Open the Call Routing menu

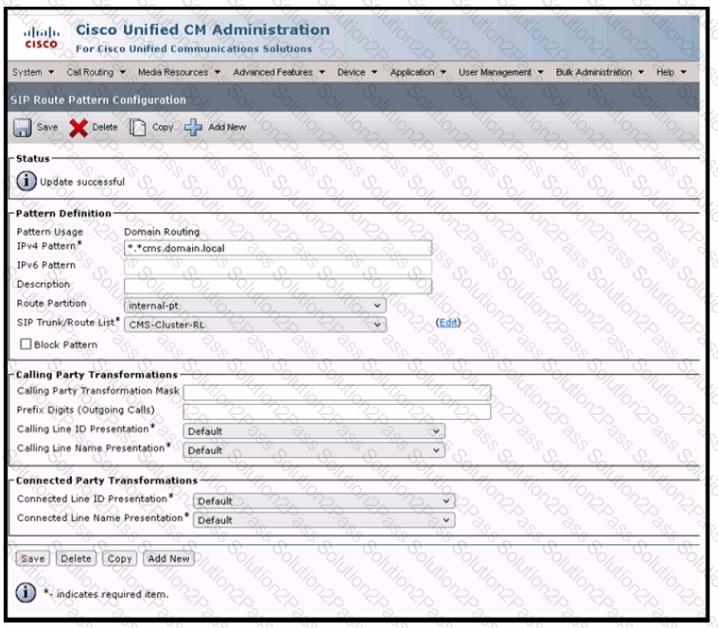(96, 72)
